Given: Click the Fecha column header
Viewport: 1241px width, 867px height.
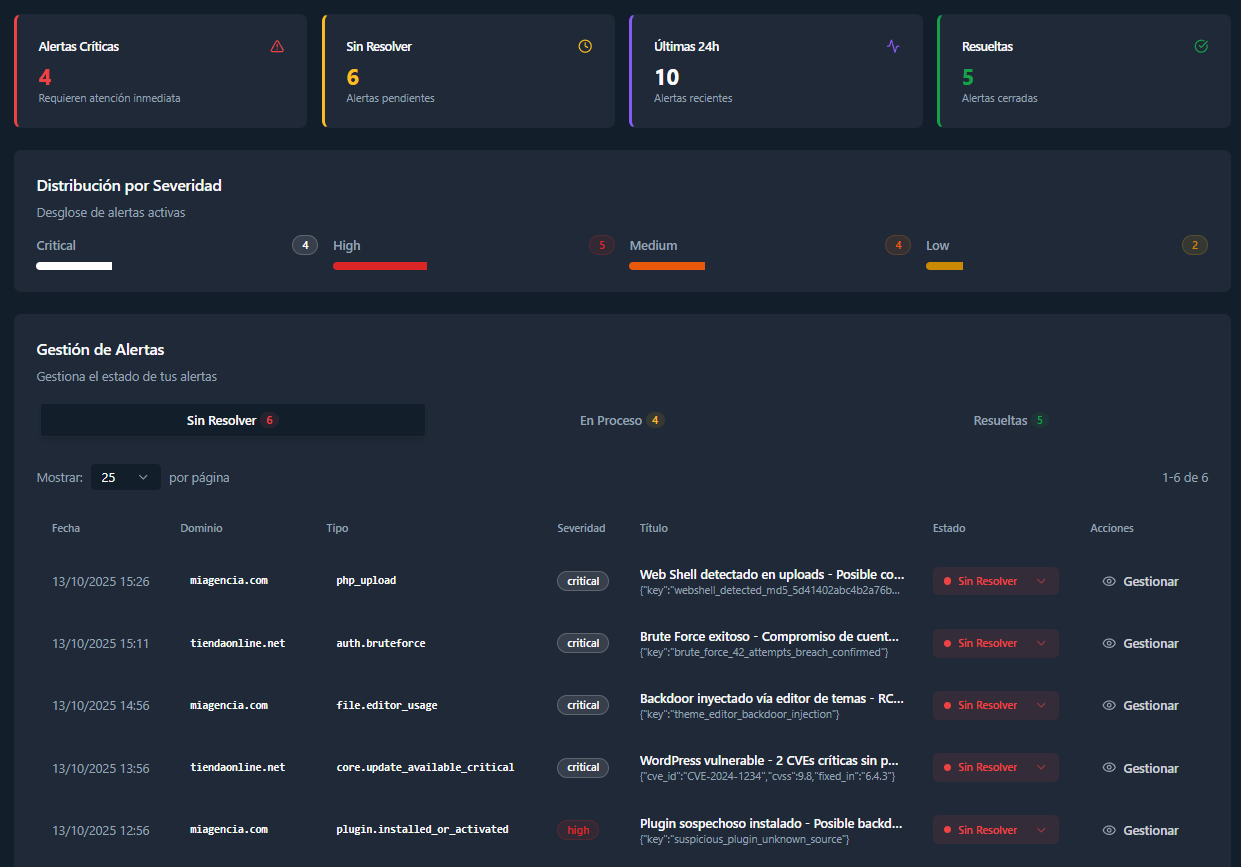Looking at the screenshot, I should coord(66,528).
